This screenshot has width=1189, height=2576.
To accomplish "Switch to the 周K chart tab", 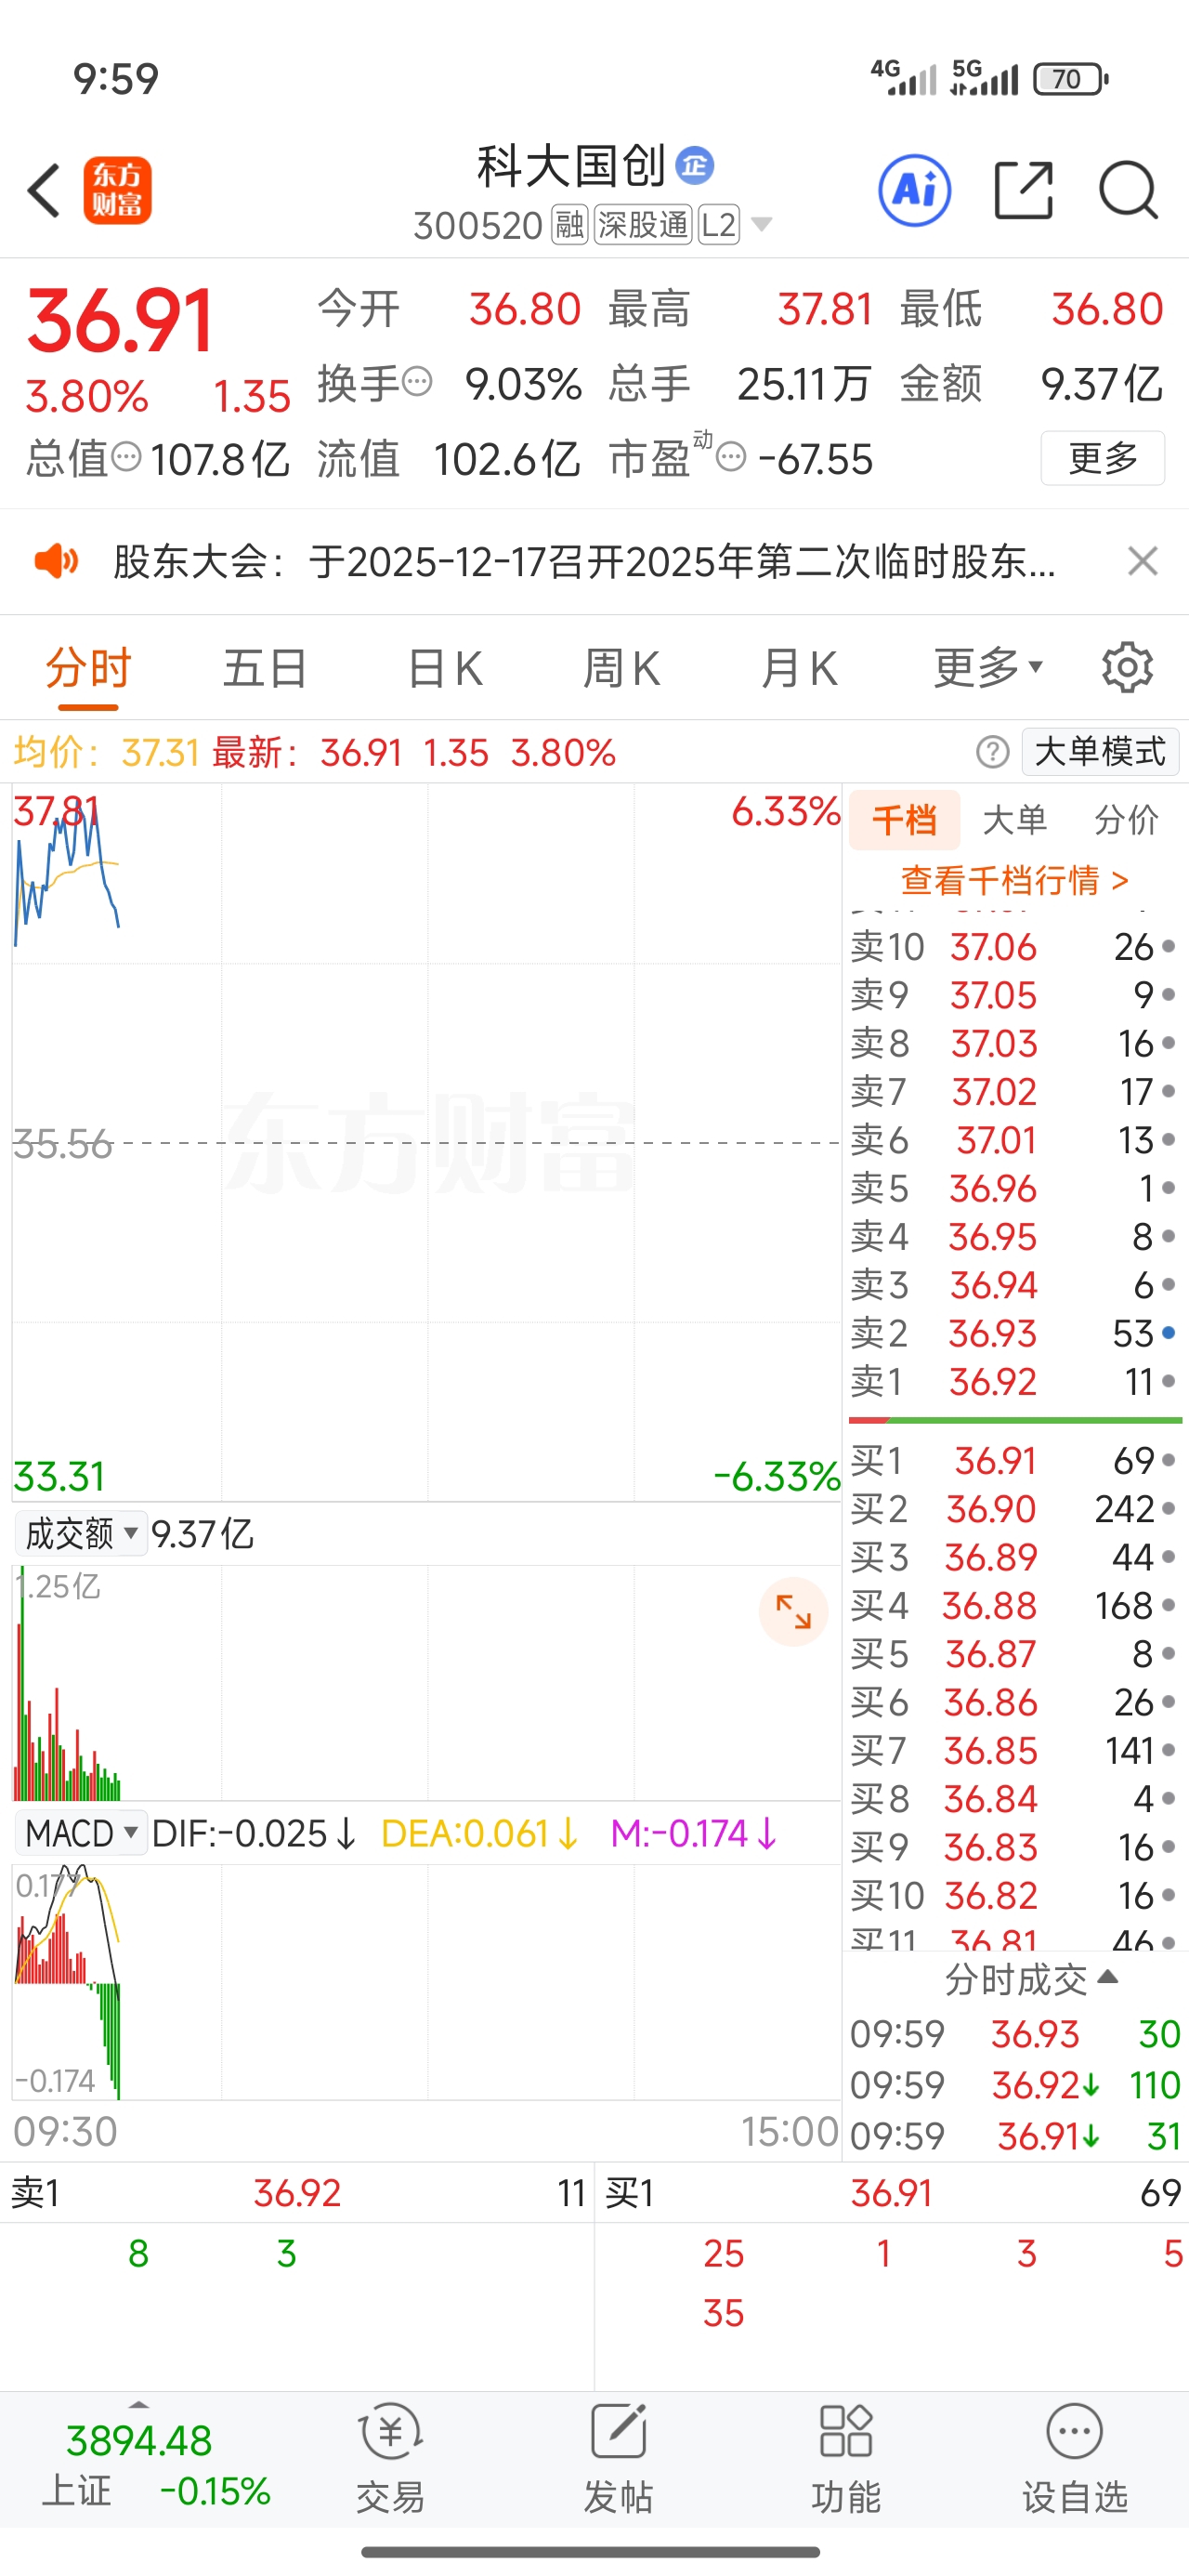I will click(621, 668).
